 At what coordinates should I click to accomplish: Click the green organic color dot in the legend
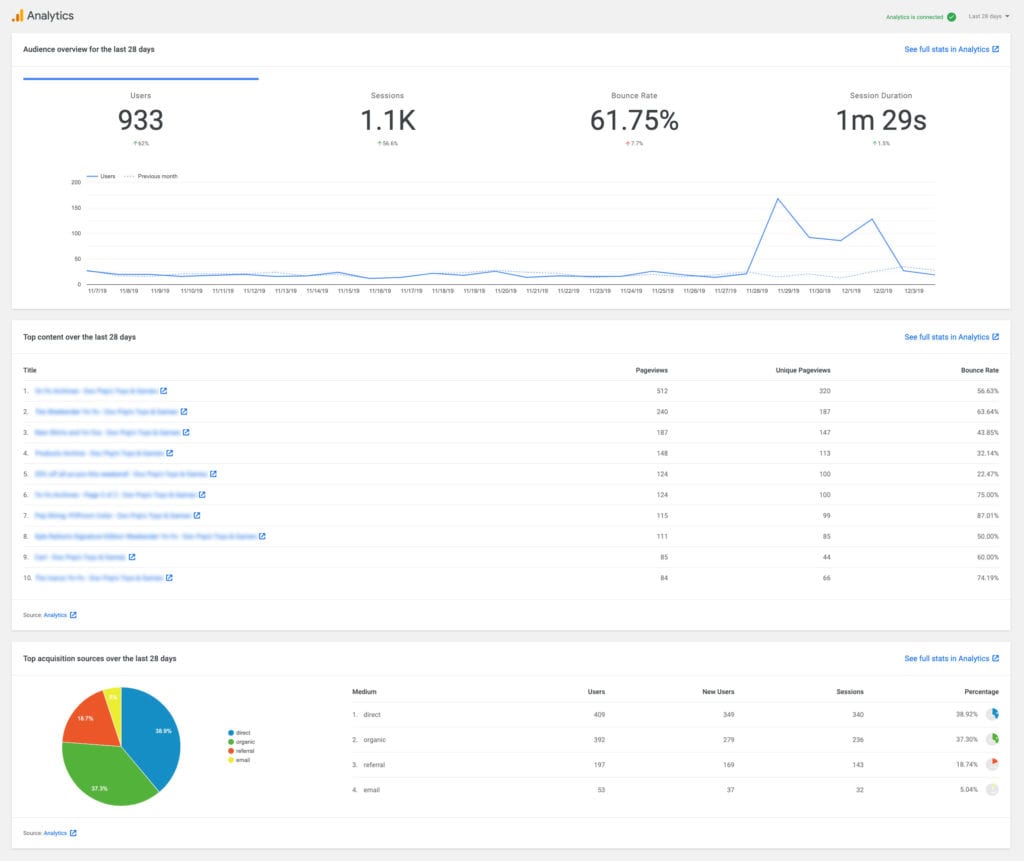tap(232, 741)
